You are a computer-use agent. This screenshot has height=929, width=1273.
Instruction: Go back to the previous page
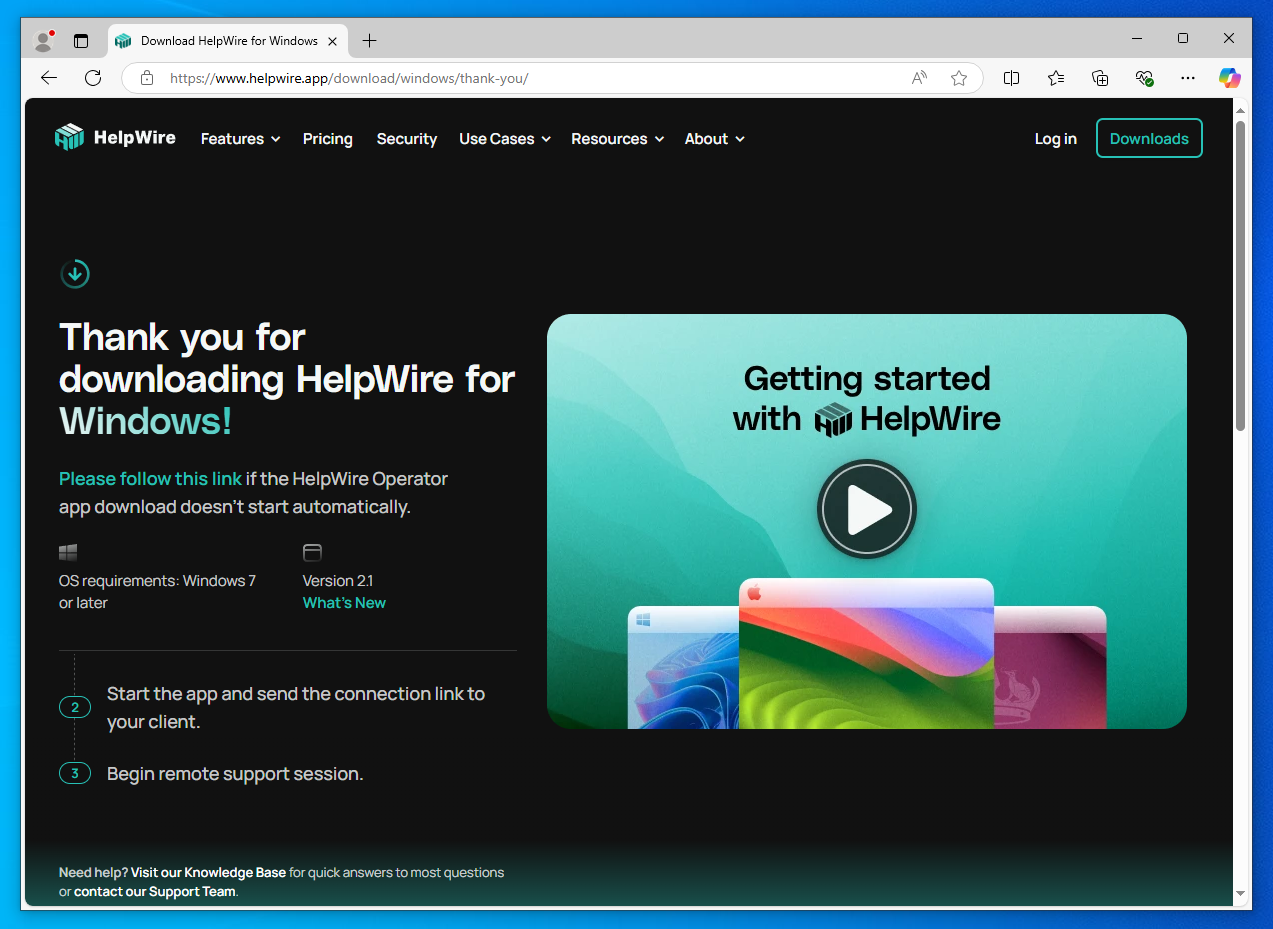(x=49, y=78)
